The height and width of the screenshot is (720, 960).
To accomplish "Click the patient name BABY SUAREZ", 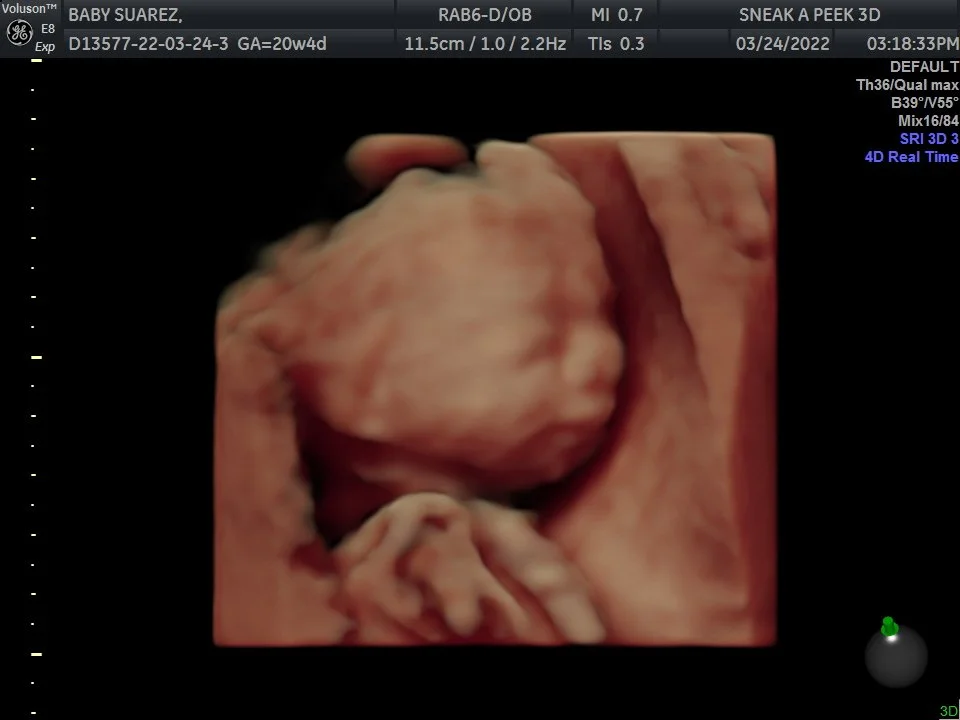I will coord(126,15).
